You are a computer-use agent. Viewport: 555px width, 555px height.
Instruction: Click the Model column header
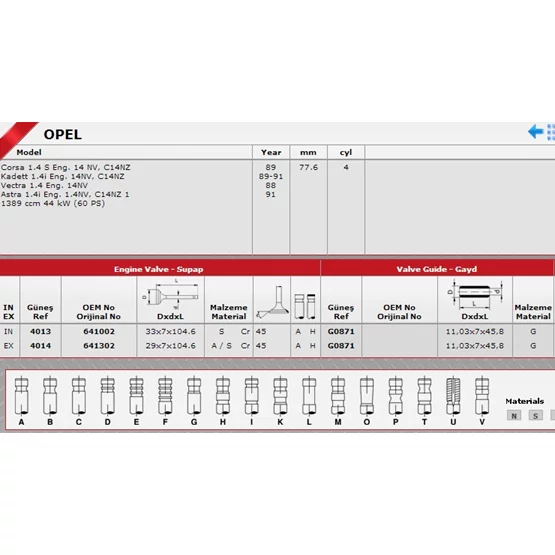(29, 152)
